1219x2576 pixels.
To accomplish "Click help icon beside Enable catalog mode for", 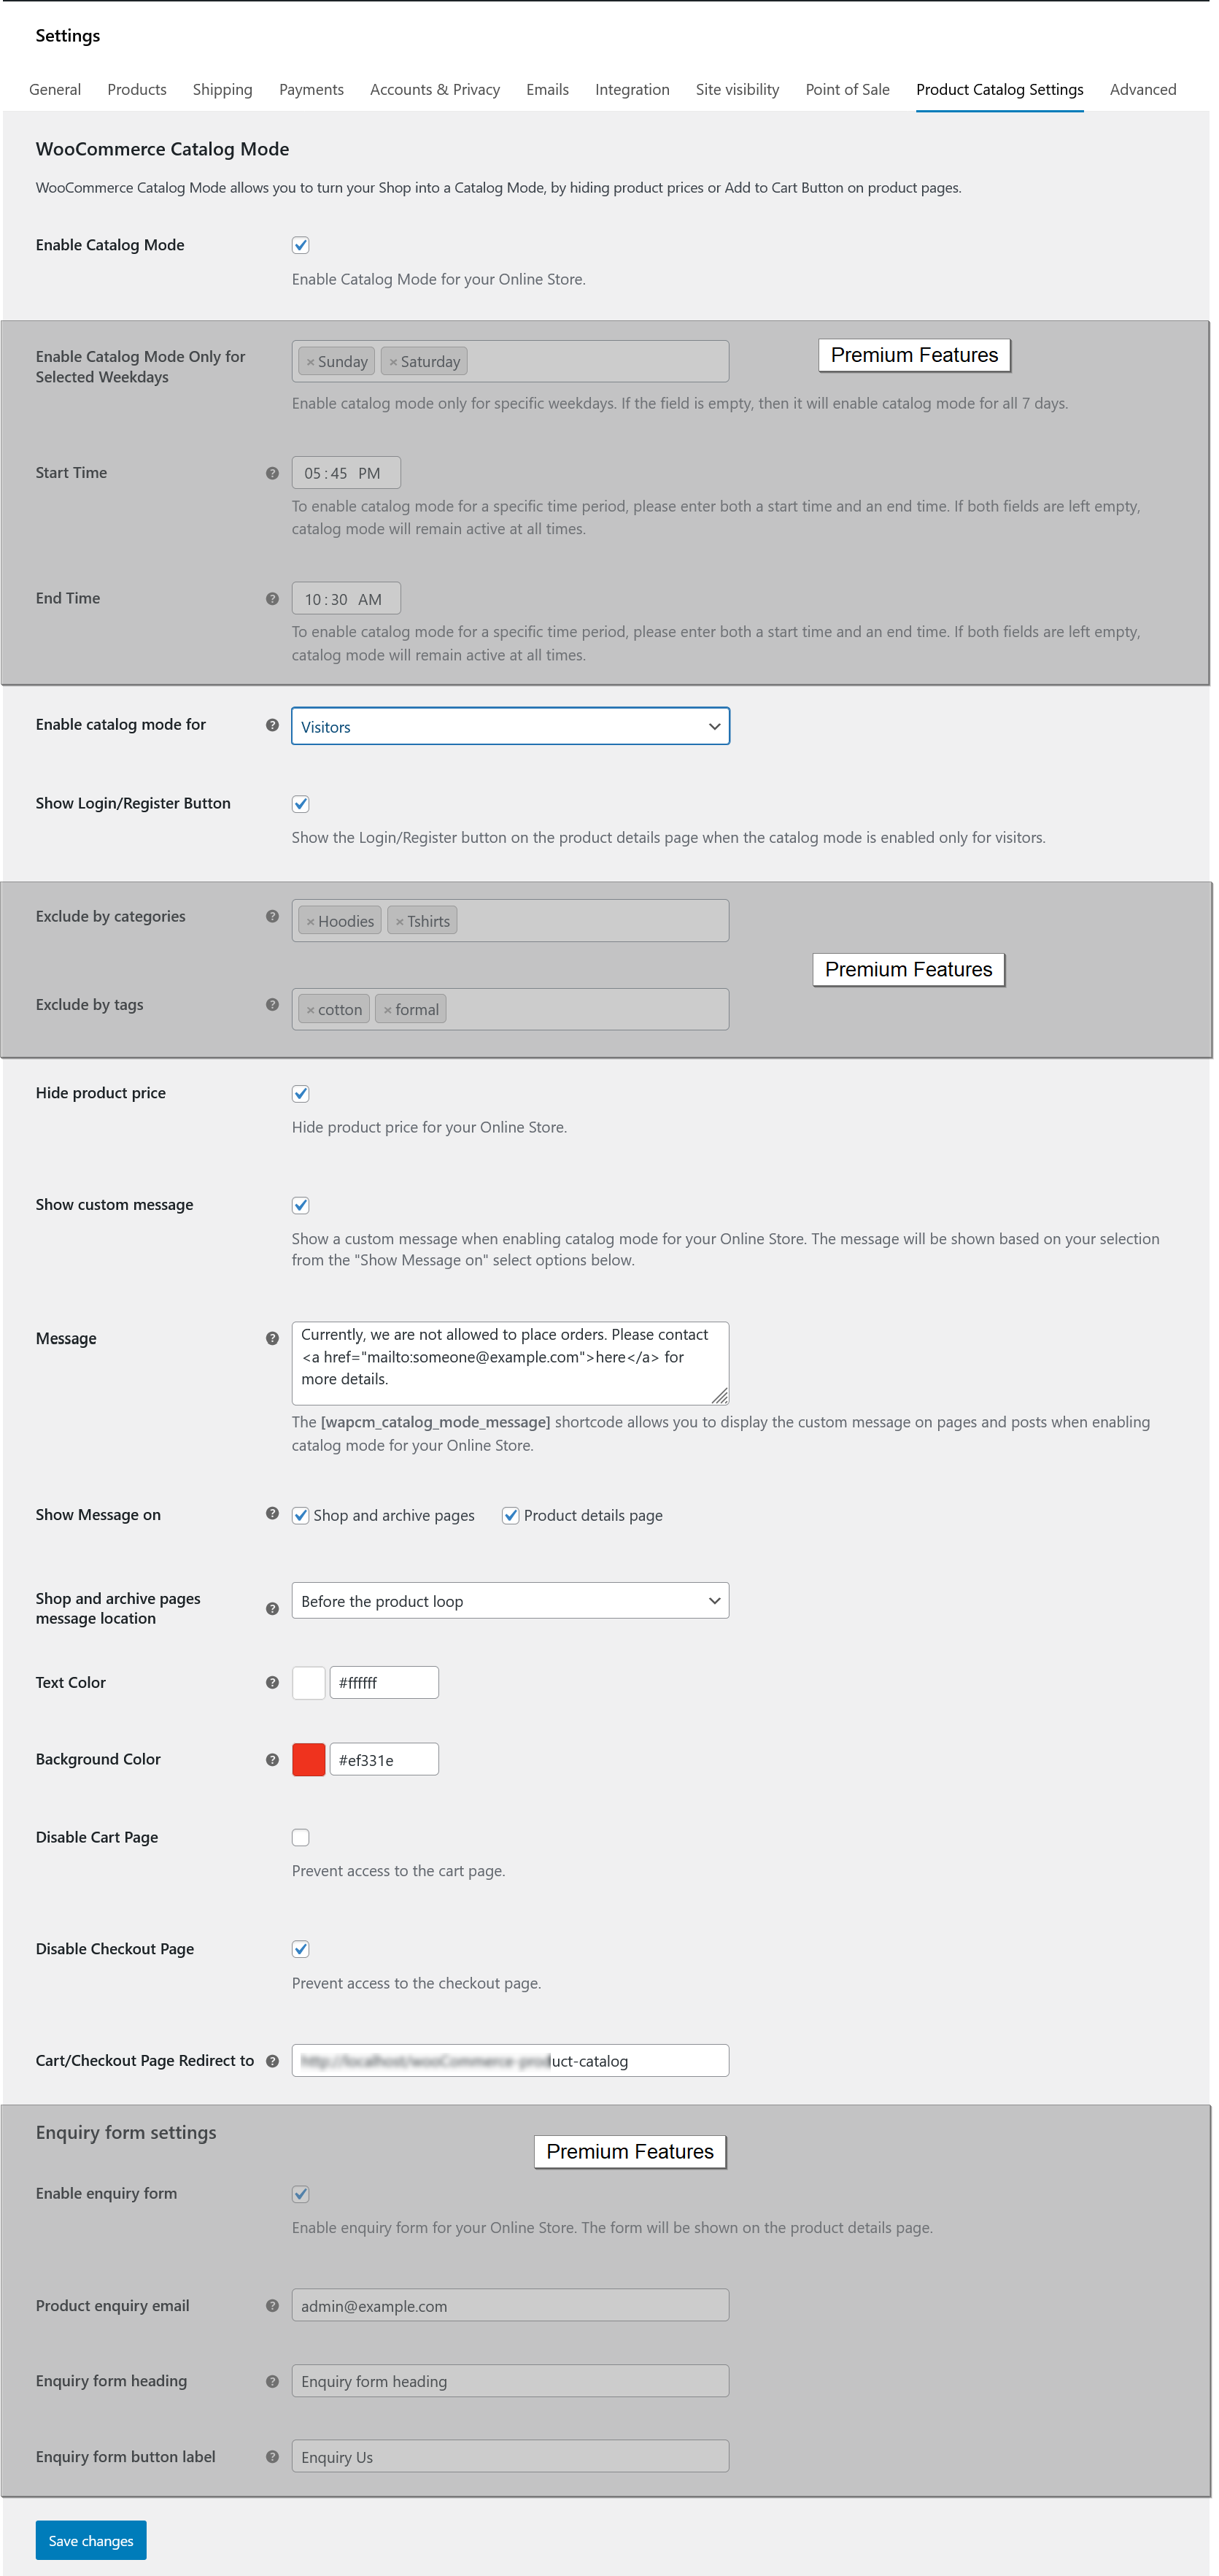I will click(272, 725).
